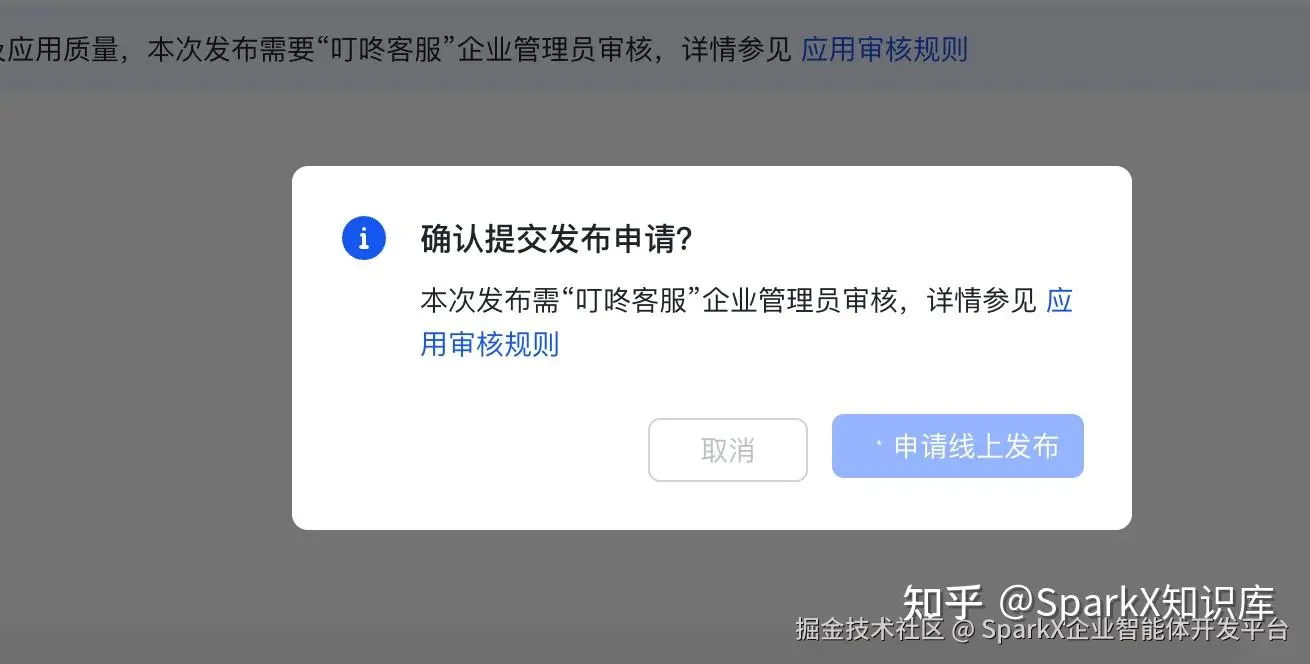This screenshot has height=664, width=1310.
Task: Click 详情参见 text inside the dialog
Action: pyautogui.click(x=982, y=300)
